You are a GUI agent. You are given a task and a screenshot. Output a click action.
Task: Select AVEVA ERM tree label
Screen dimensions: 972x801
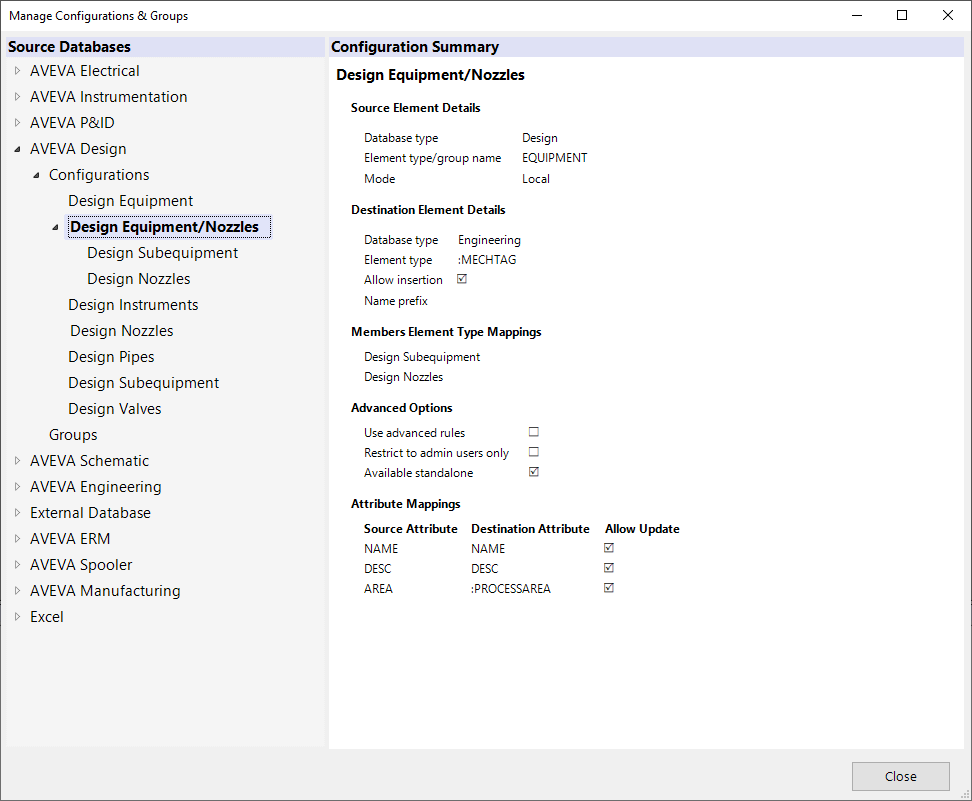[70, 539]
